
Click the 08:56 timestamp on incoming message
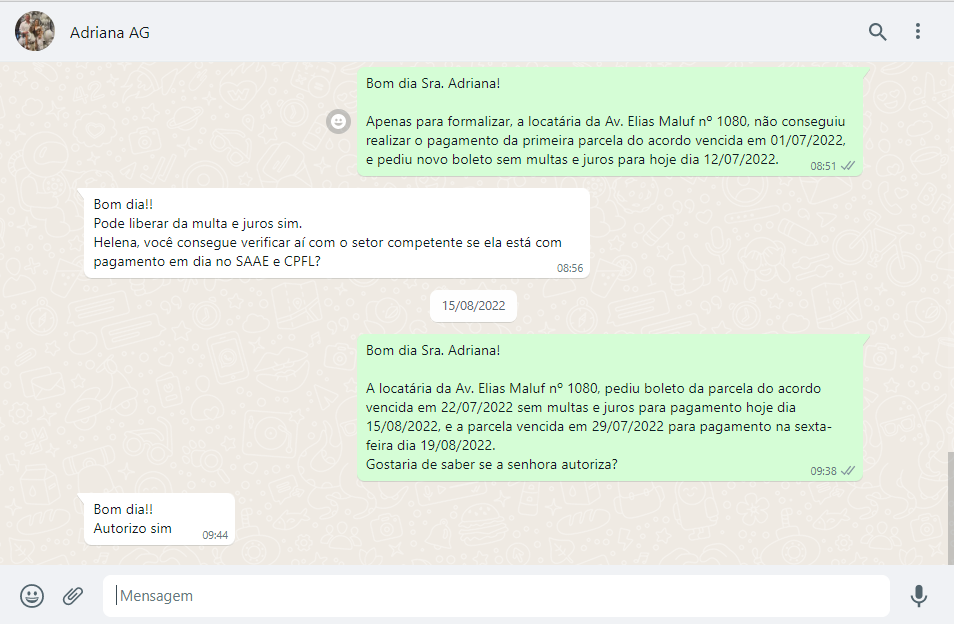pyautogui.click(x=569, y=268)
